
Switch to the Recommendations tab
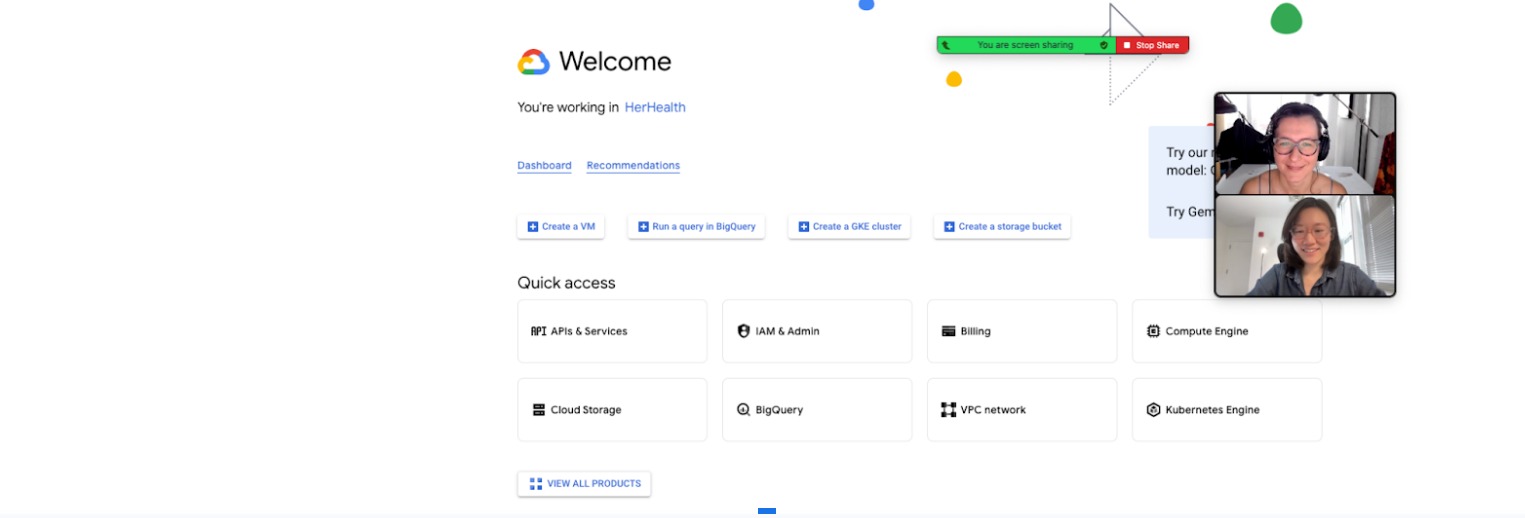click(x=633, y=166)
